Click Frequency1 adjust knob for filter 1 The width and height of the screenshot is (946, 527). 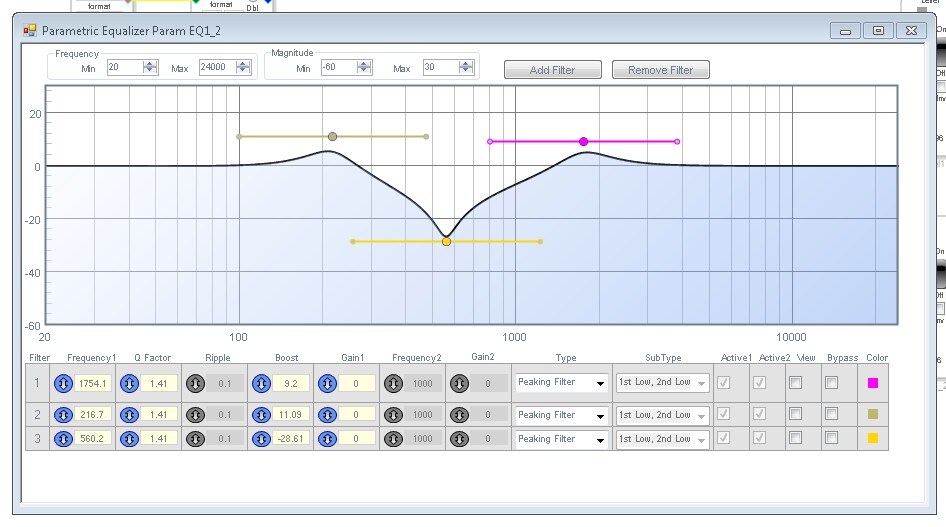(x=63, y=383)
